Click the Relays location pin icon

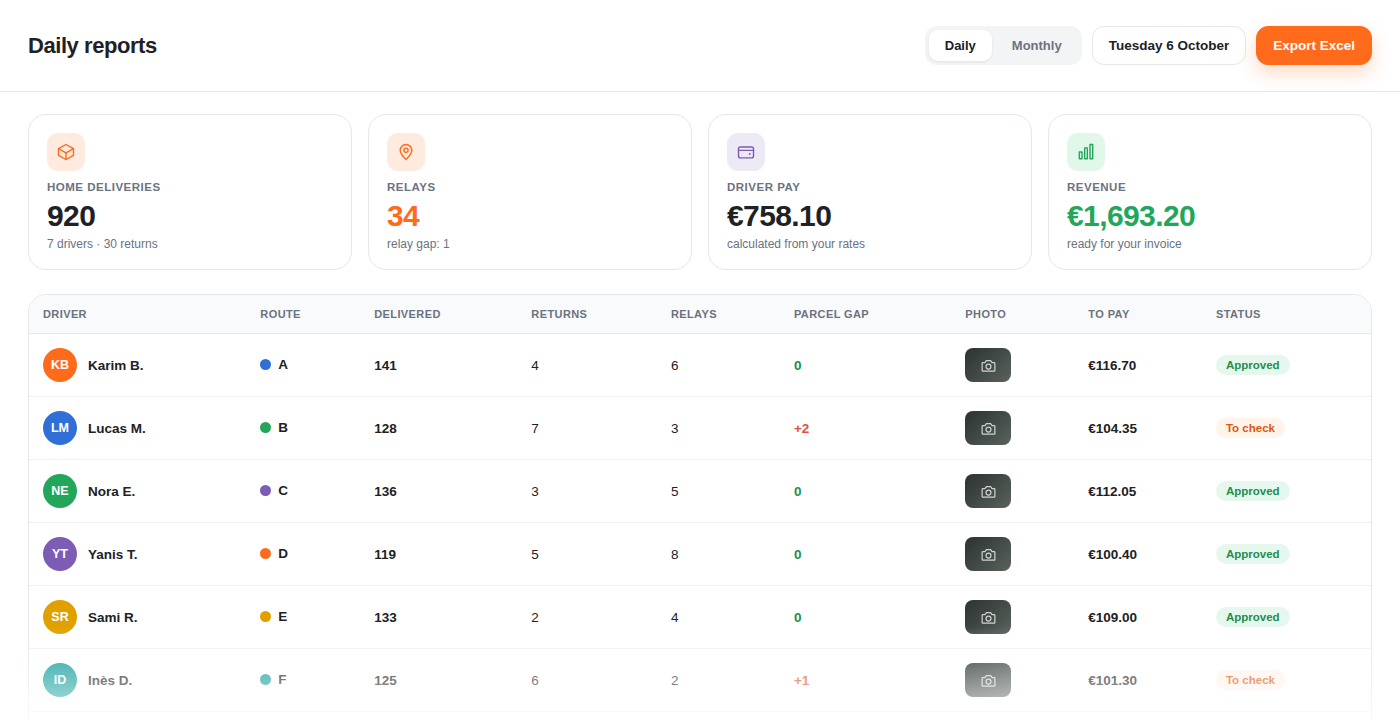(406, 152)
